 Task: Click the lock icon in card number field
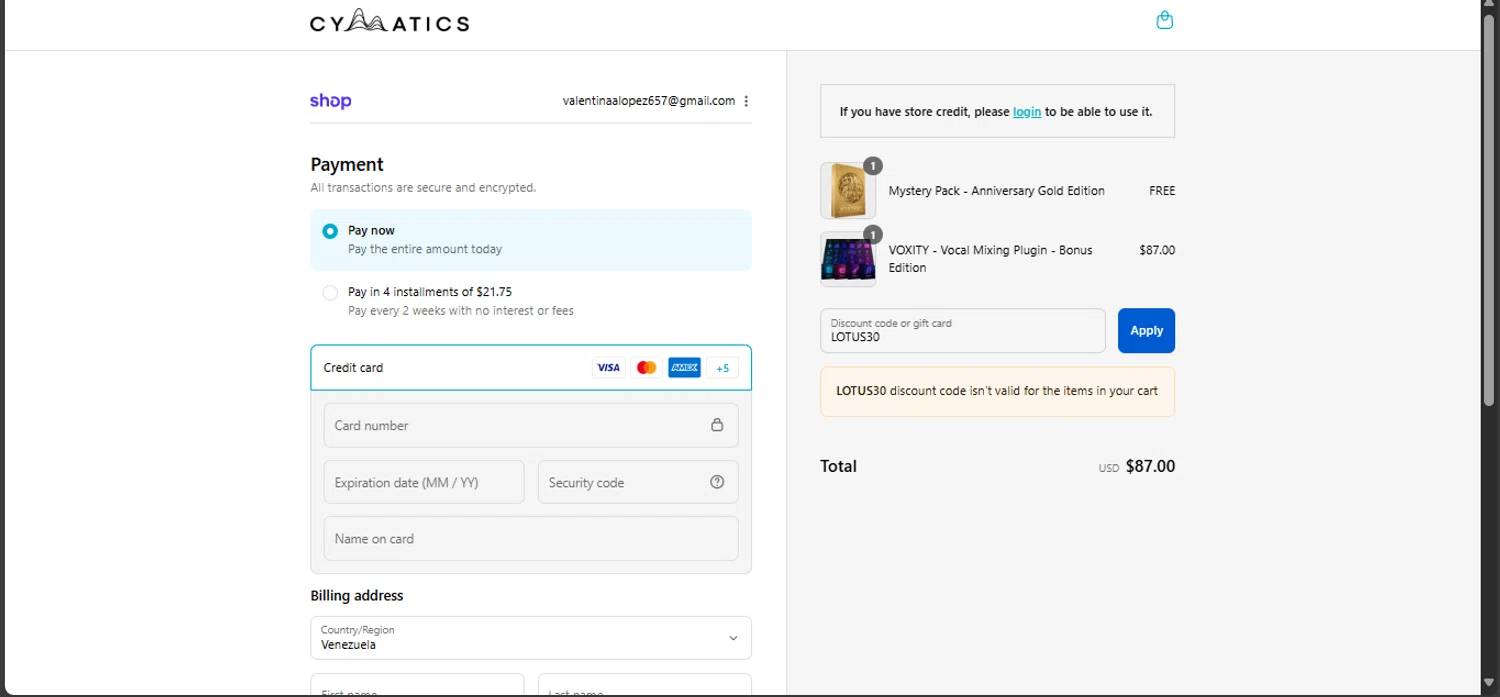[717, 425]
